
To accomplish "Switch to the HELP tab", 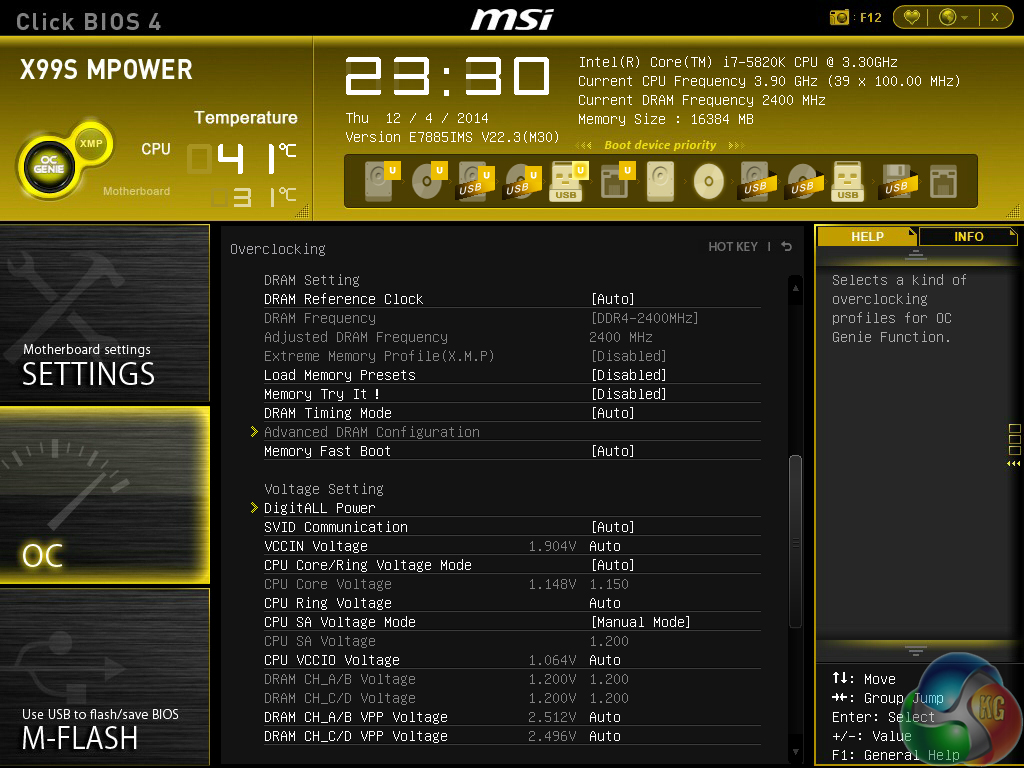I will coord(867,236).
